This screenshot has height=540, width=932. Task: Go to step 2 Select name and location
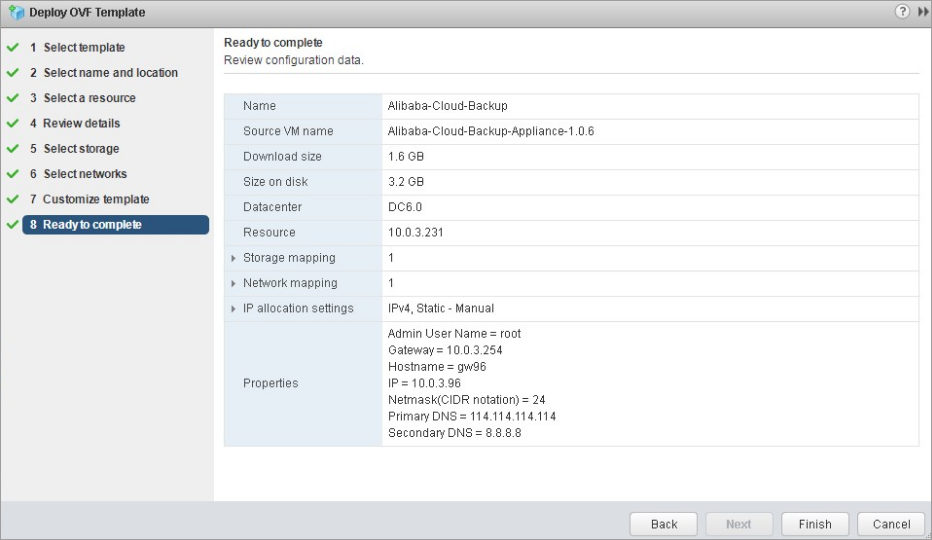(103, 73)
